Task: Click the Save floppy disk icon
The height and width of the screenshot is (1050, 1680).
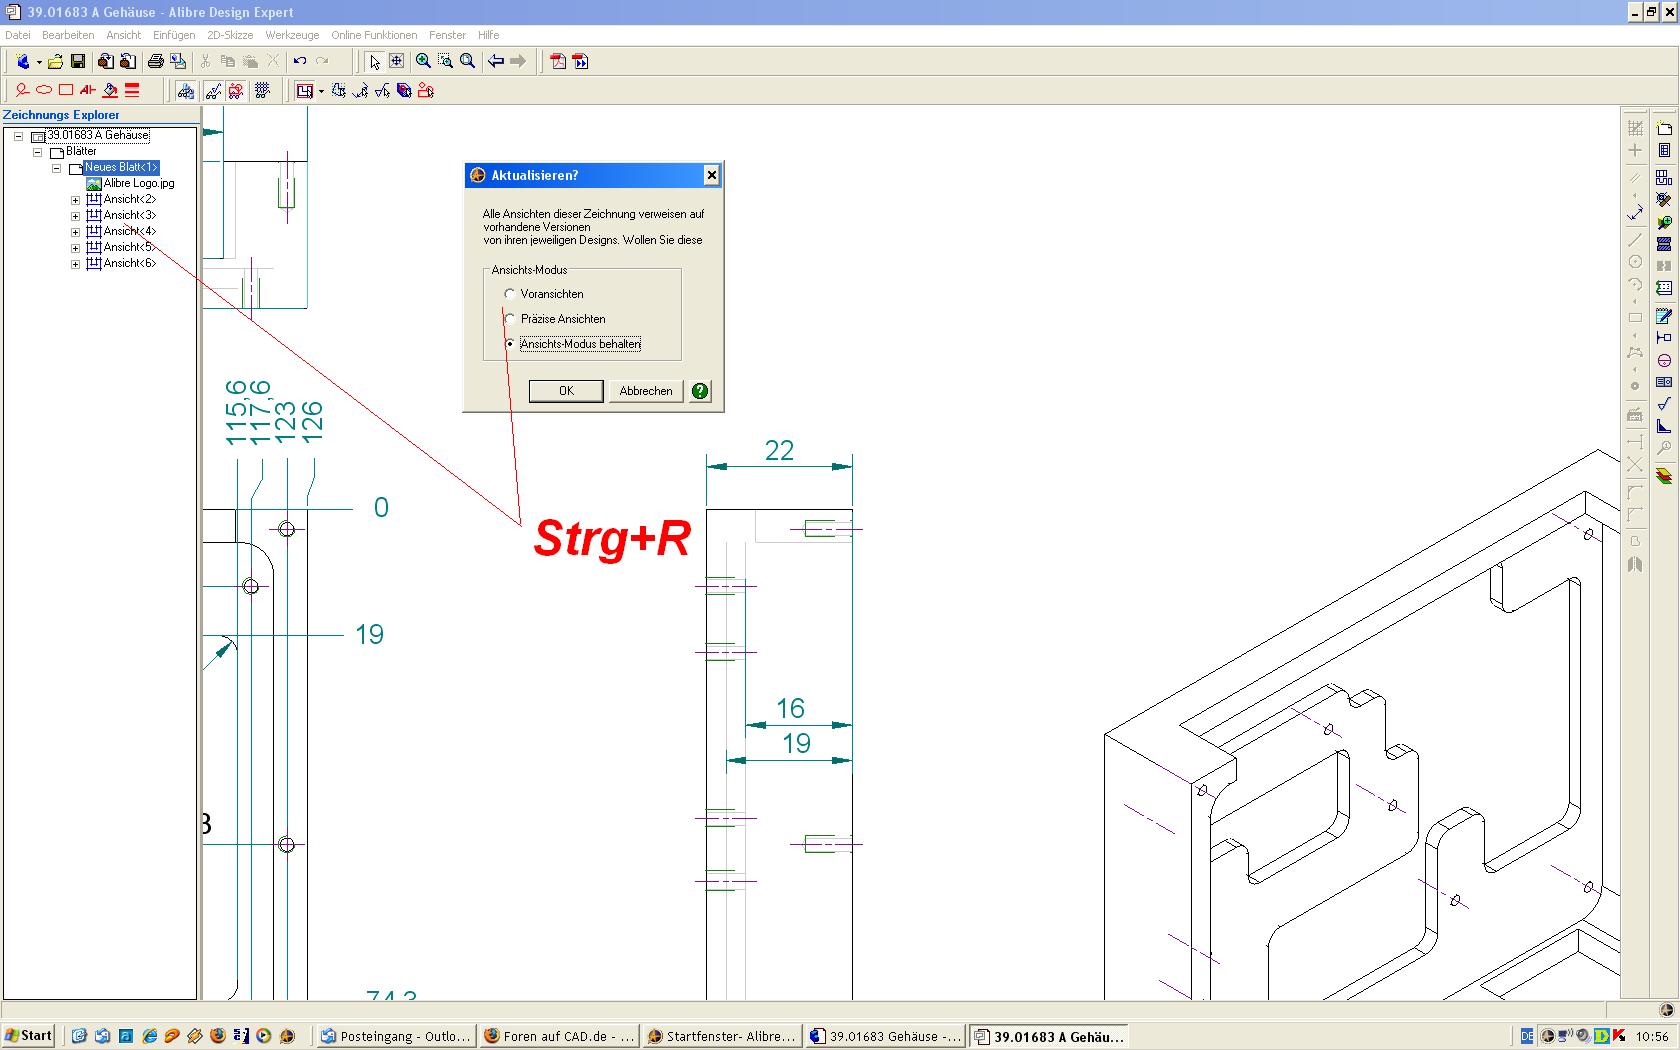Action: (78, 61)
